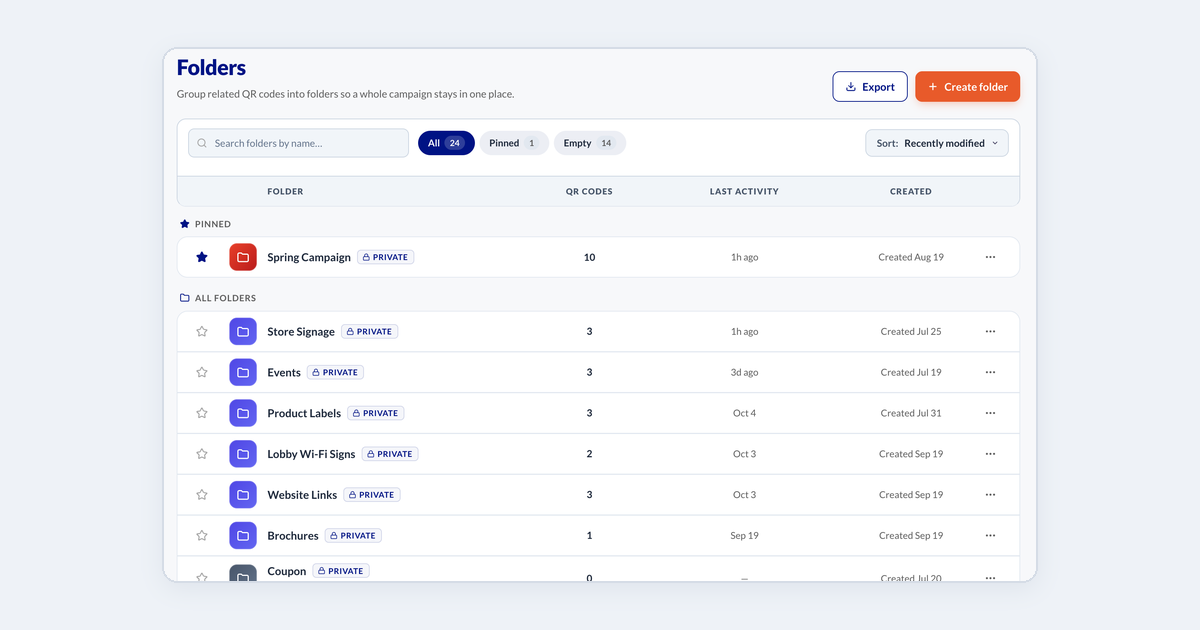This screenshot has width=1200, height=630.
Task: Click the PRIVATE badge on Brochures
Action: pyautogui.click(x=354, y=536)
